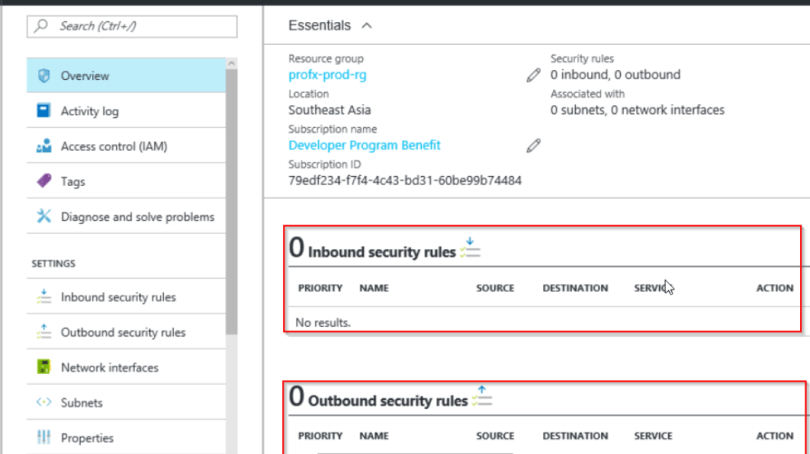Click the purple Tags icon

click(x=43, y=182)
